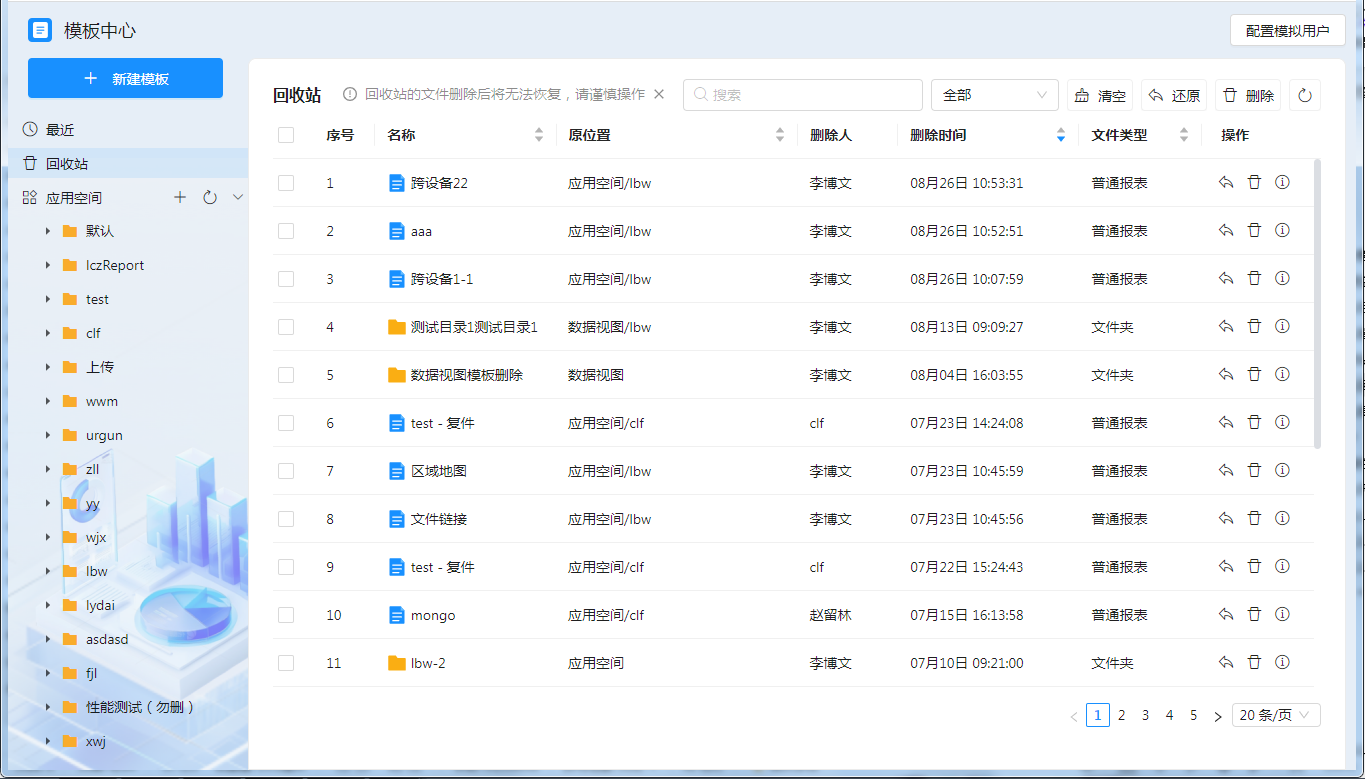
Task: Open the 20 条/页 page size dropdown
Action: tap(1276, 715)
